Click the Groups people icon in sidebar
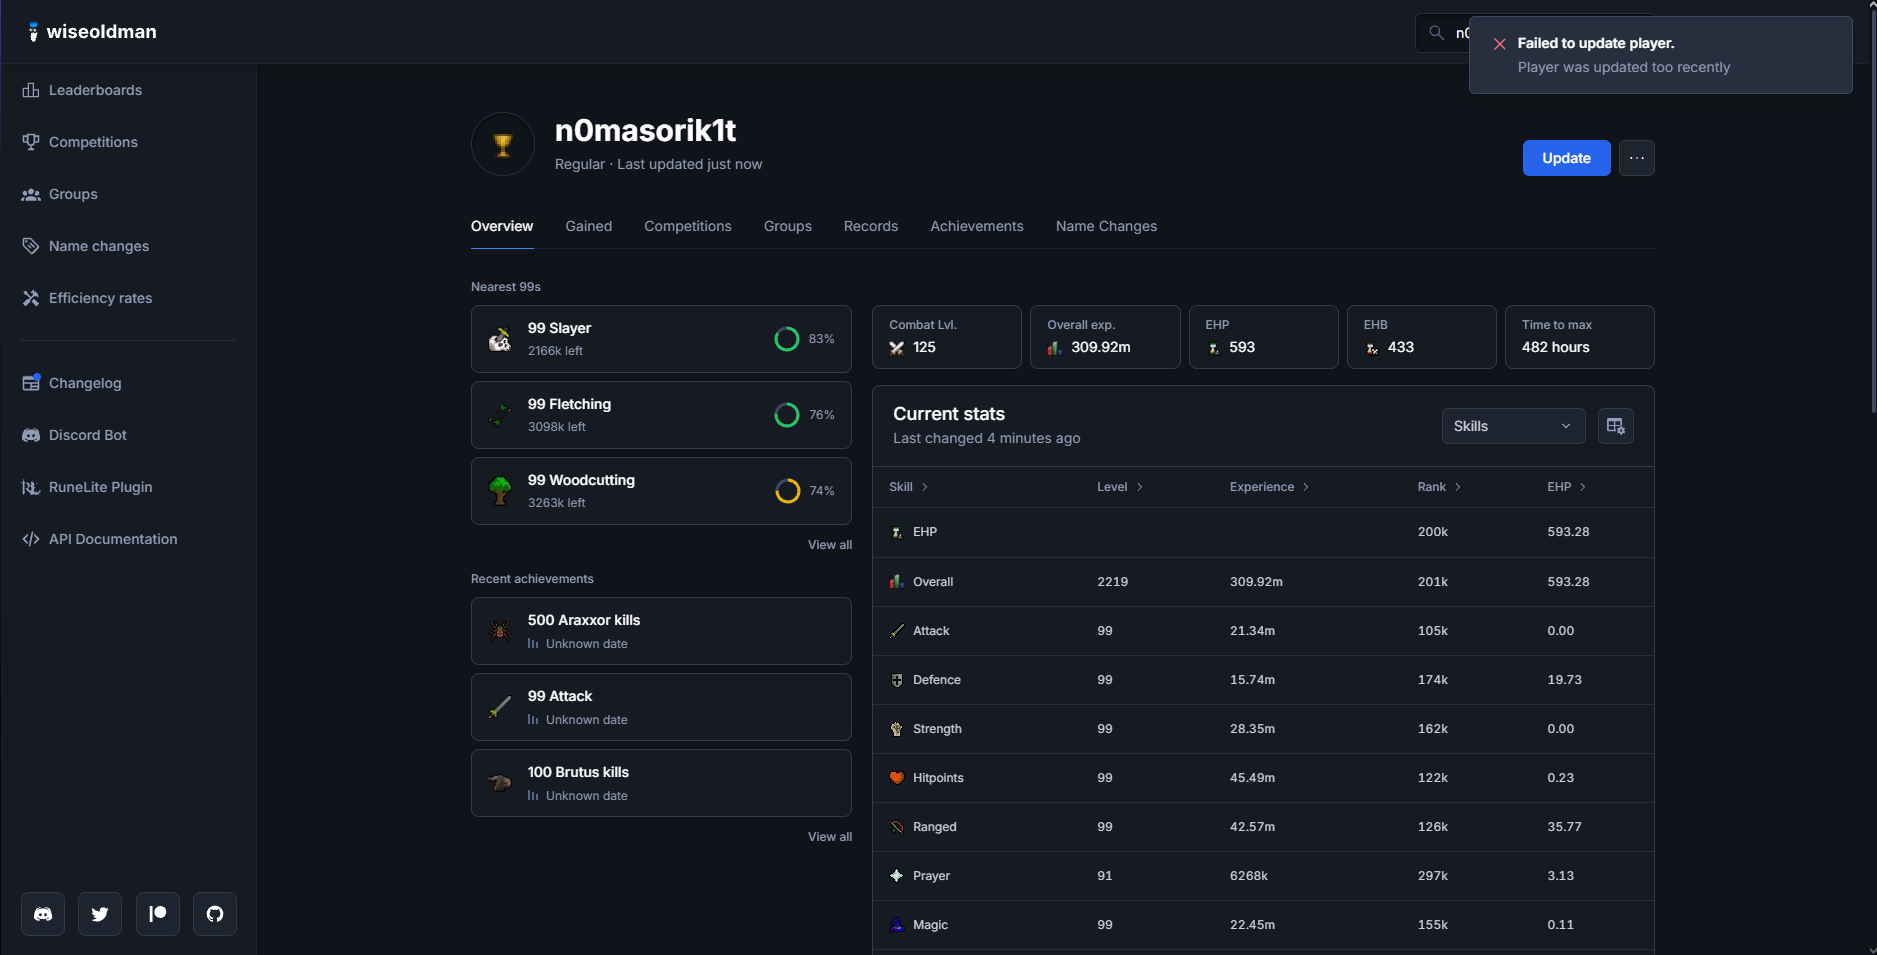Viewport: 1877px width, 955px height. click(x=31, y=194)
